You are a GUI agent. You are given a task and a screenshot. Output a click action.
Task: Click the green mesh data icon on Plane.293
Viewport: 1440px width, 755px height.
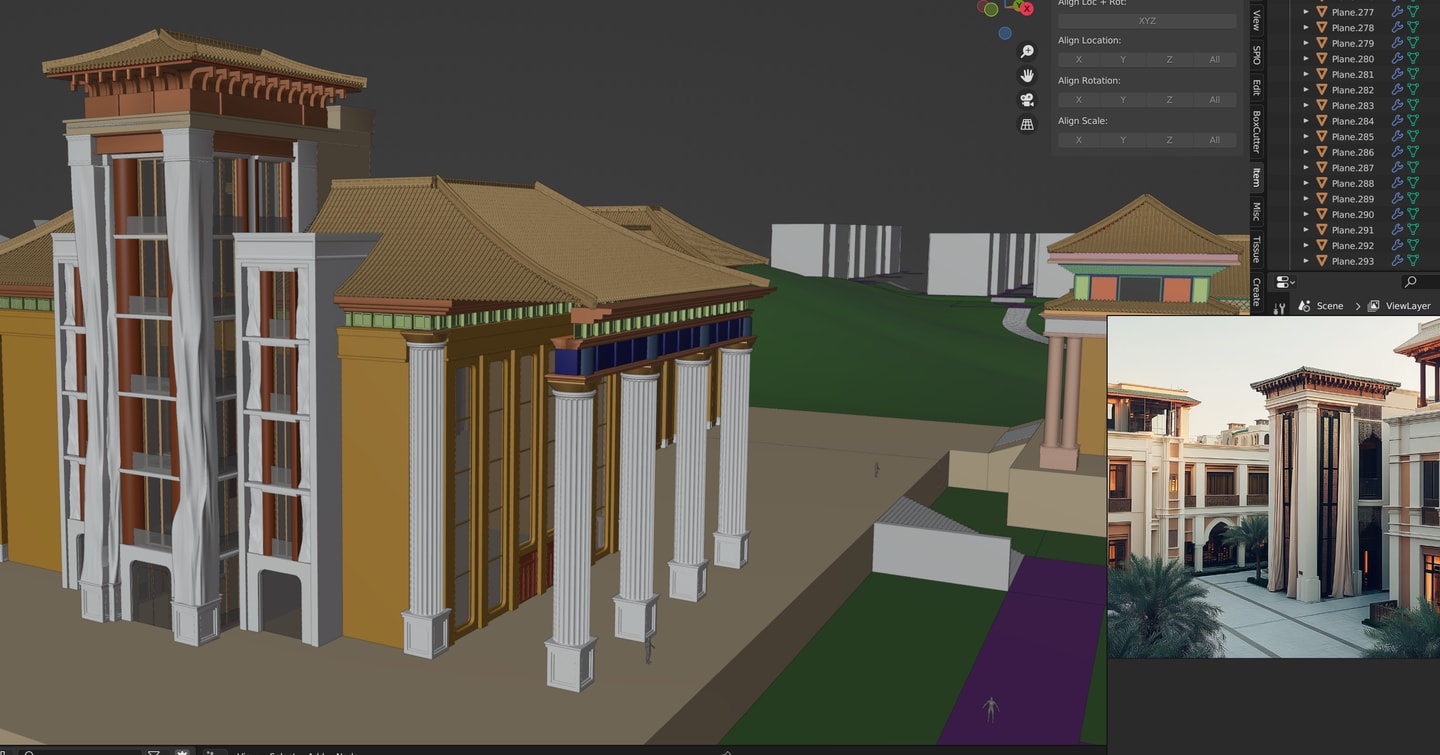click(1413, 261)
